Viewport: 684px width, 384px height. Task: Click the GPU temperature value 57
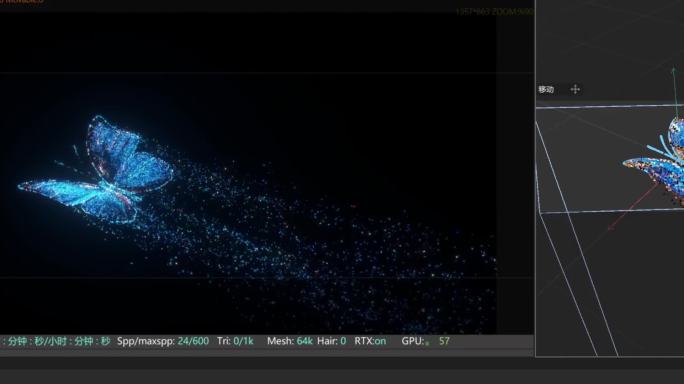pyautogui.click(x=444, y=341)
